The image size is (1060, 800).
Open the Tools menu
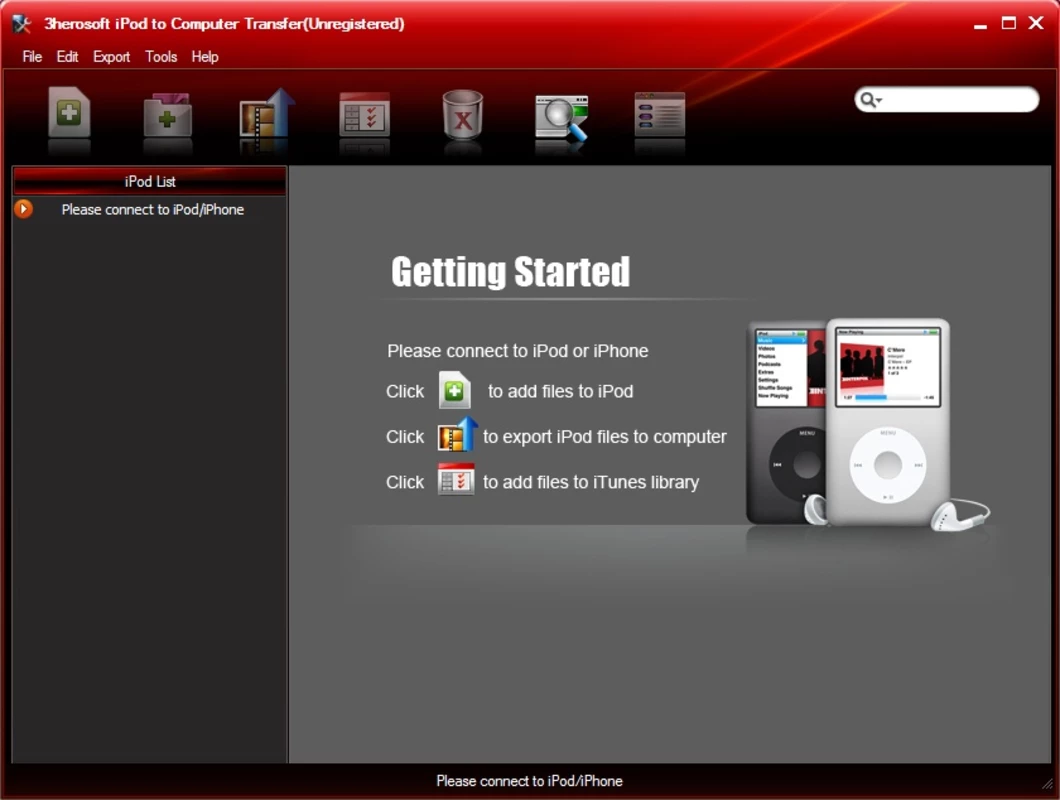[x=161, y=57]
